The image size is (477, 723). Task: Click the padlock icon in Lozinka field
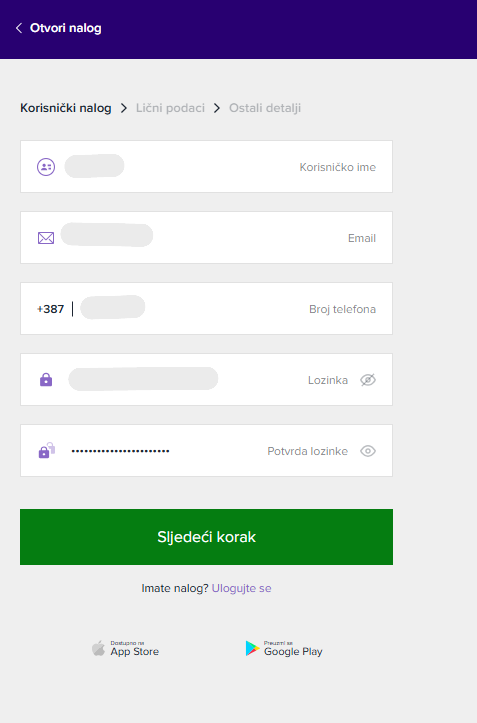[x=46, y=380]
